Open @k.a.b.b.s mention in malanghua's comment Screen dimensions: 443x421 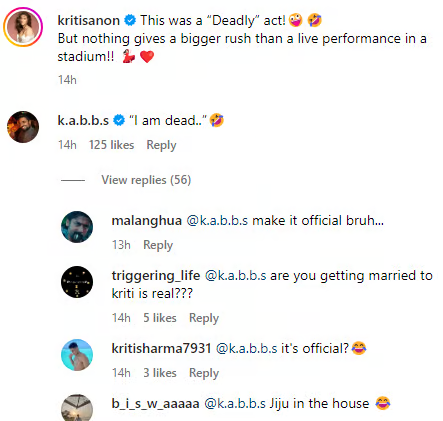pyautogui.click(x=217, y=221)
